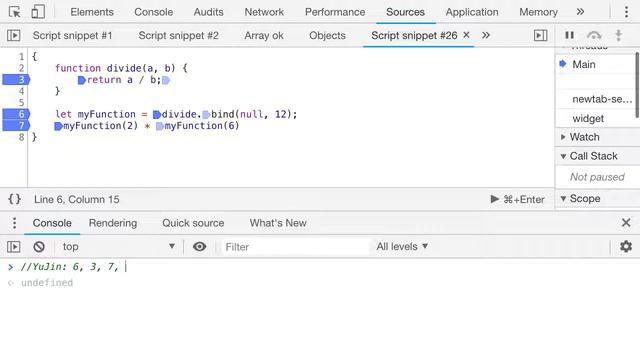This screenshot has height=360, width=640.
Task: Toggle breakpoint on line 7 gutter
Action: pyautogui.click(x=16, y=125)
